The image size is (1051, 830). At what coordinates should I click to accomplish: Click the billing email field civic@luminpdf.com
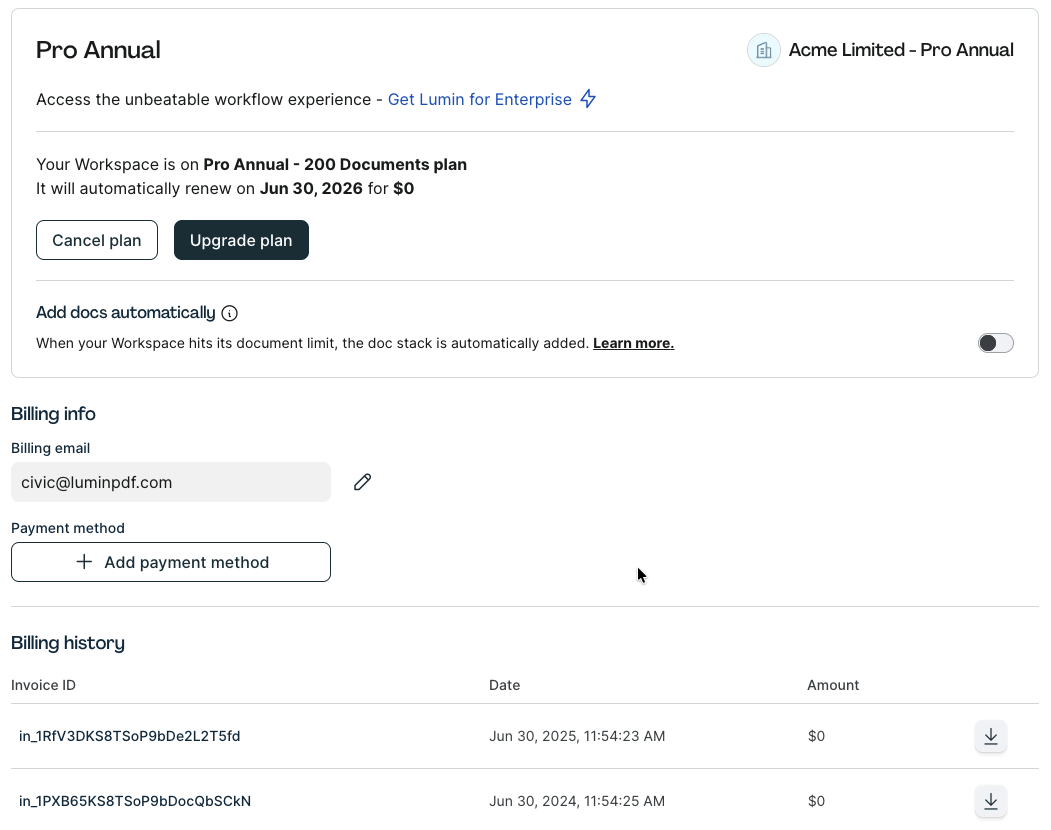click(x=171, y=482)
